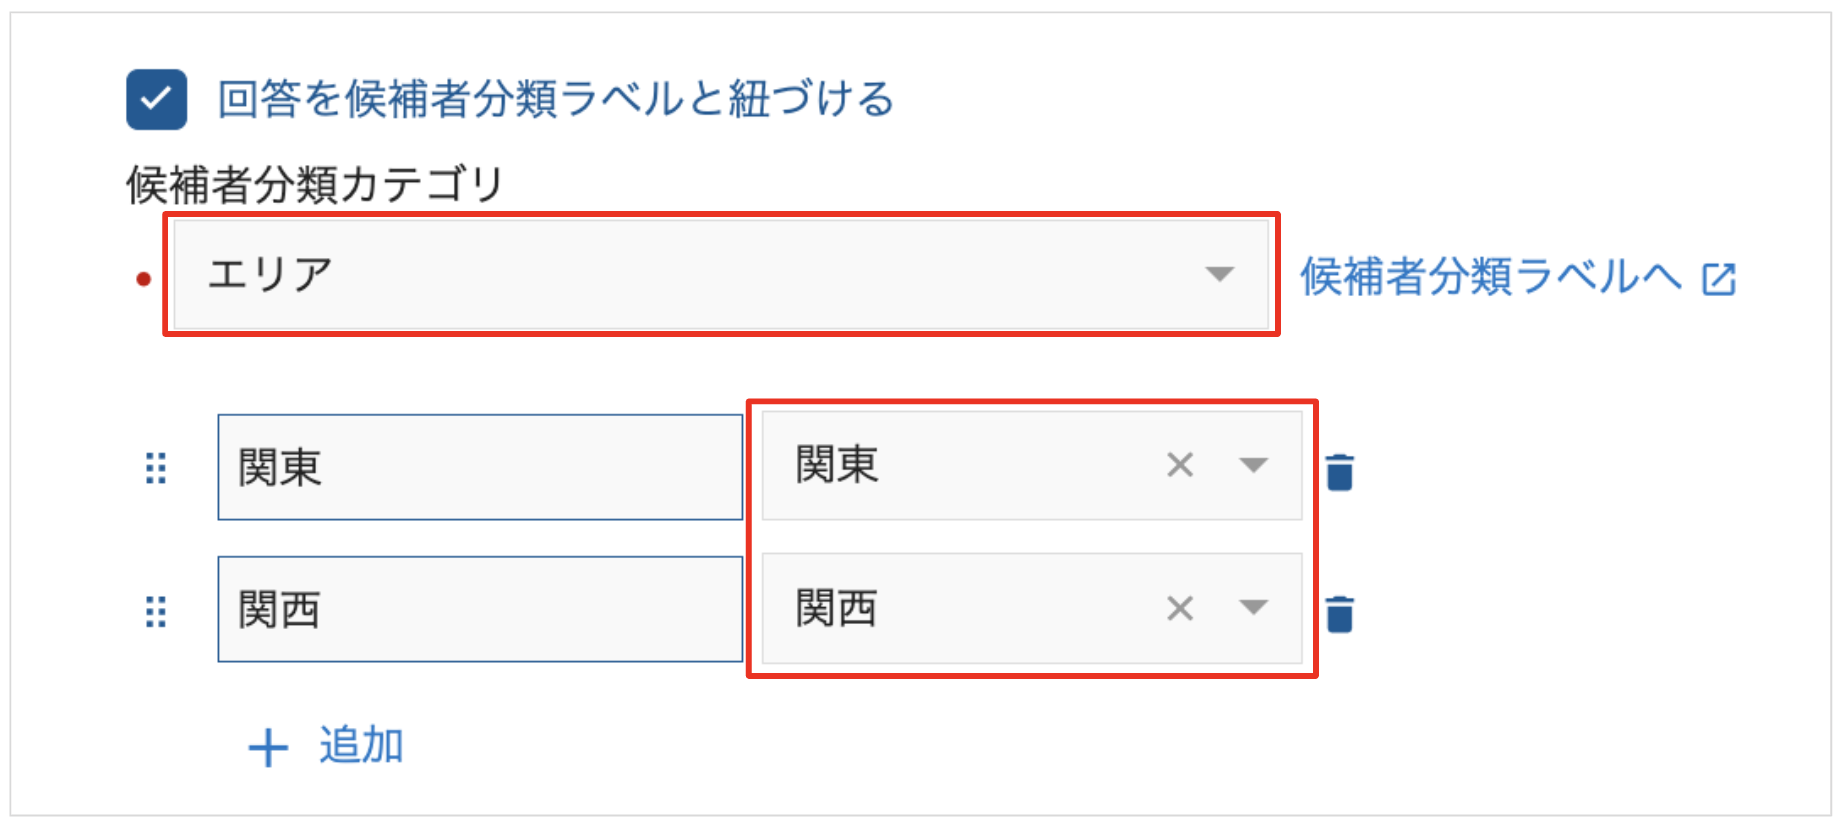Click the external link icon beside 候補者分類ラベルへ

(x=1719, y=279)
